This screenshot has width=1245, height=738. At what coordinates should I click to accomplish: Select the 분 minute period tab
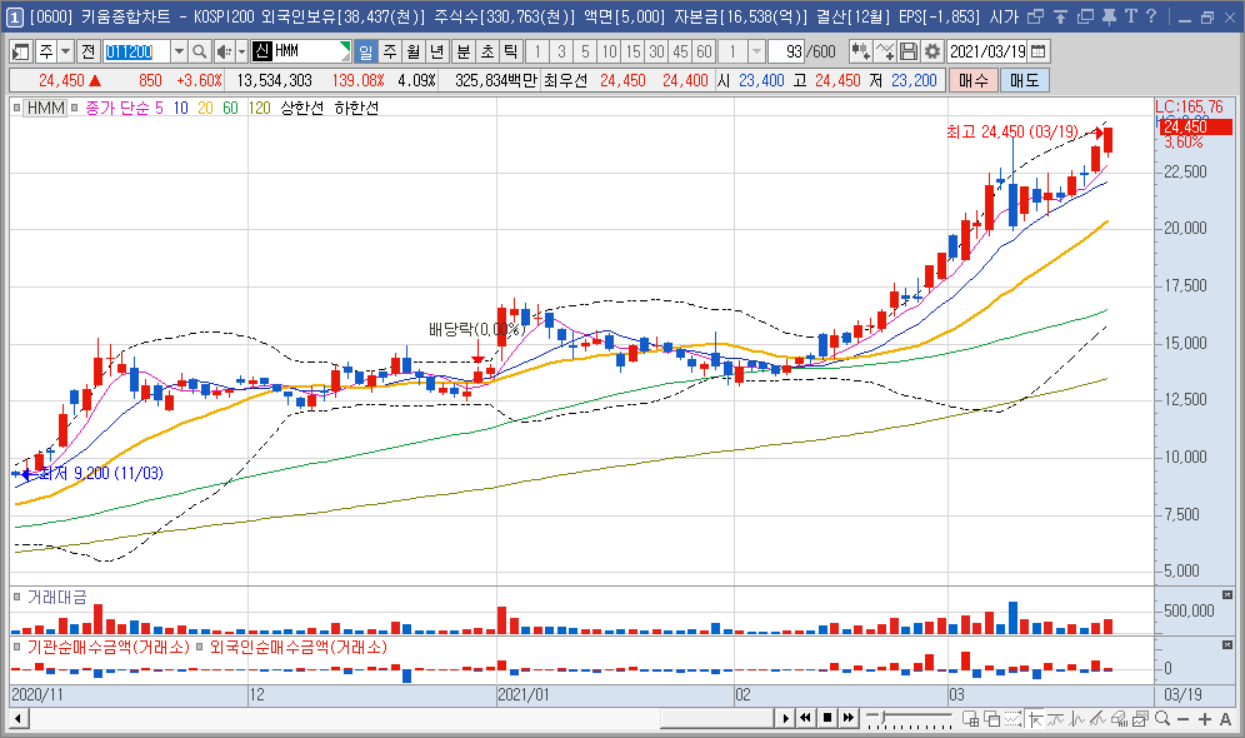point(463,52)
